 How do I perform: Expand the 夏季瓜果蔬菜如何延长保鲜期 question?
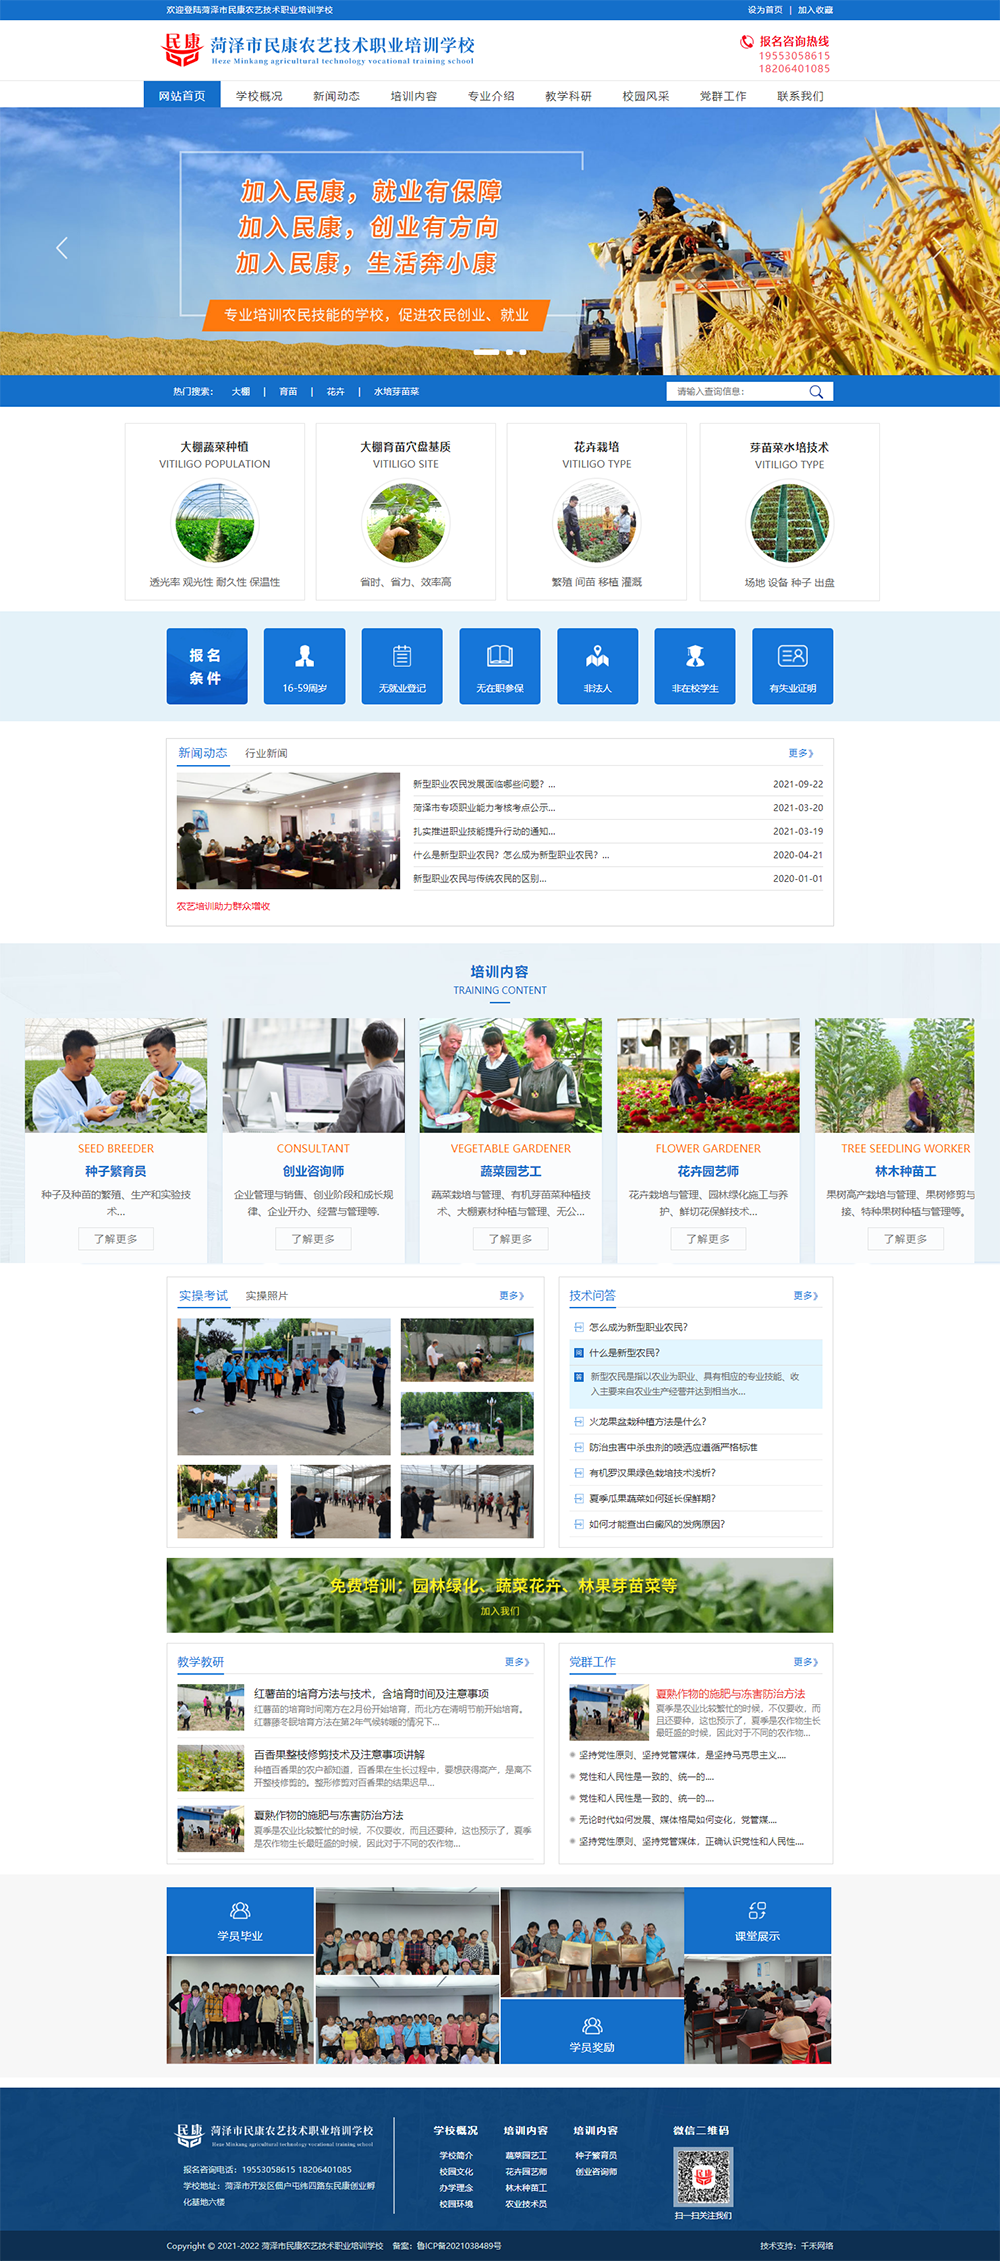pos(652,1498)
